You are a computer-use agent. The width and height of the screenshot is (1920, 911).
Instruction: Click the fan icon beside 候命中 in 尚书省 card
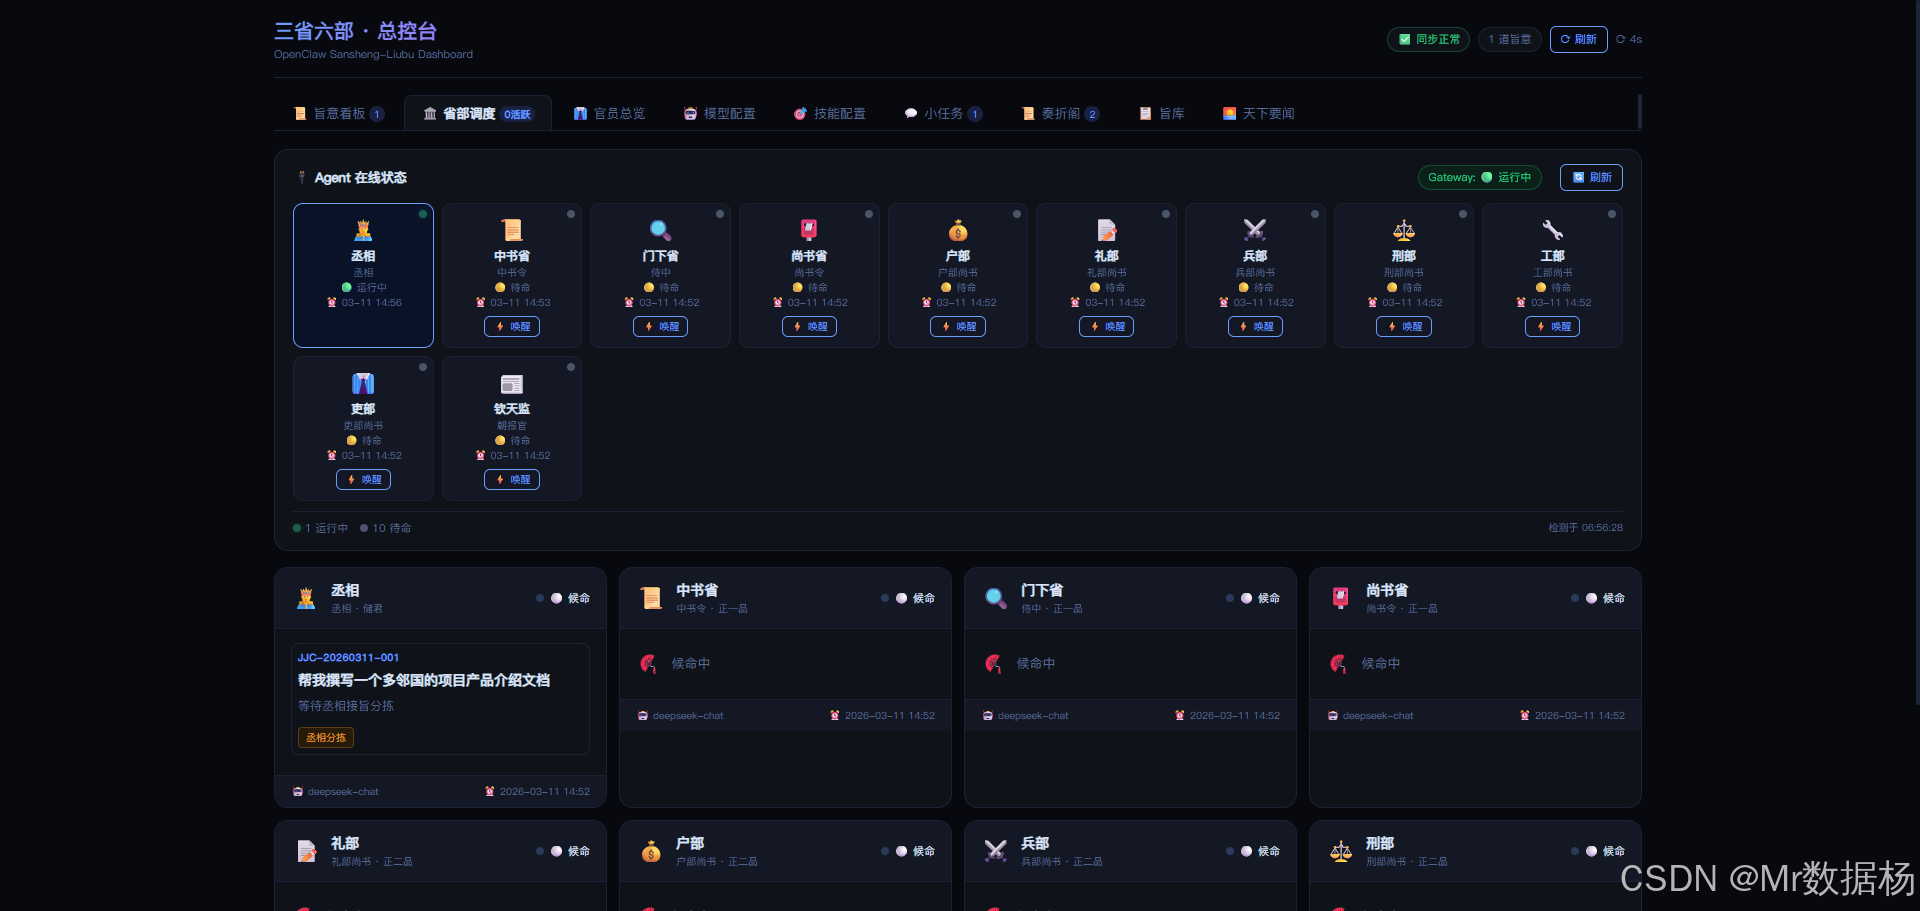point(1338,663)
